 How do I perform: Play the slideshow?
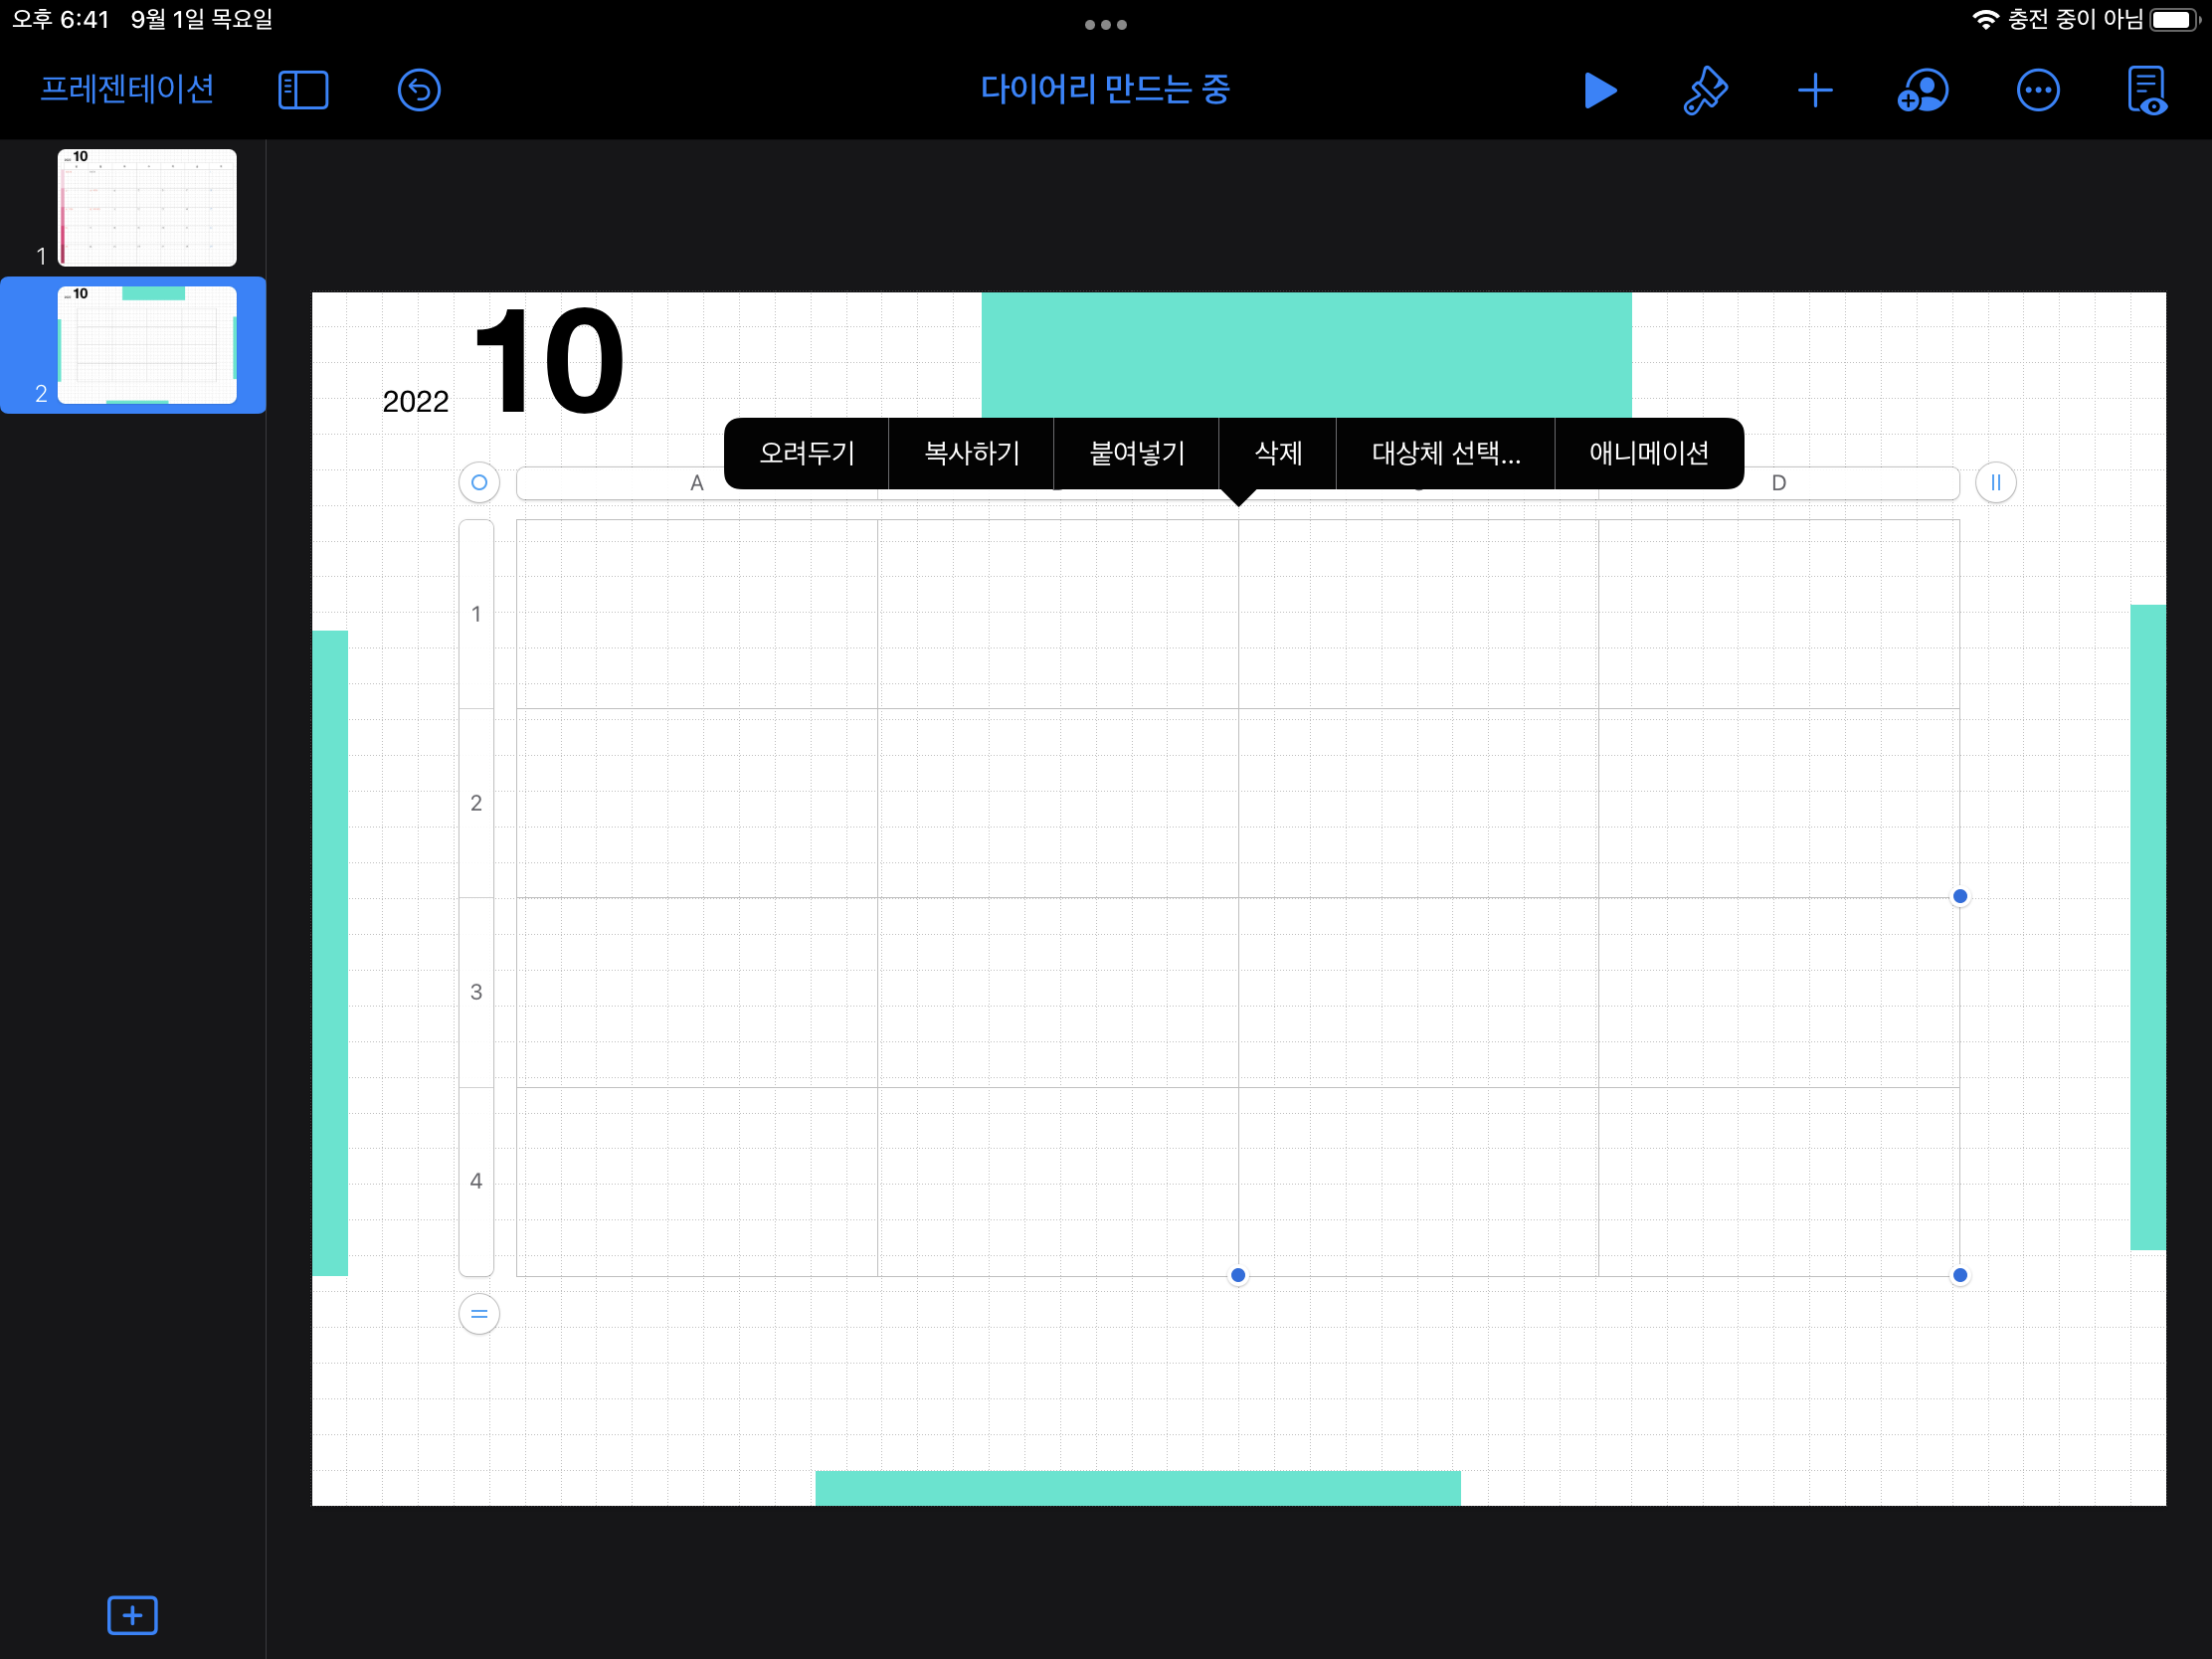tap(1600, 90)
